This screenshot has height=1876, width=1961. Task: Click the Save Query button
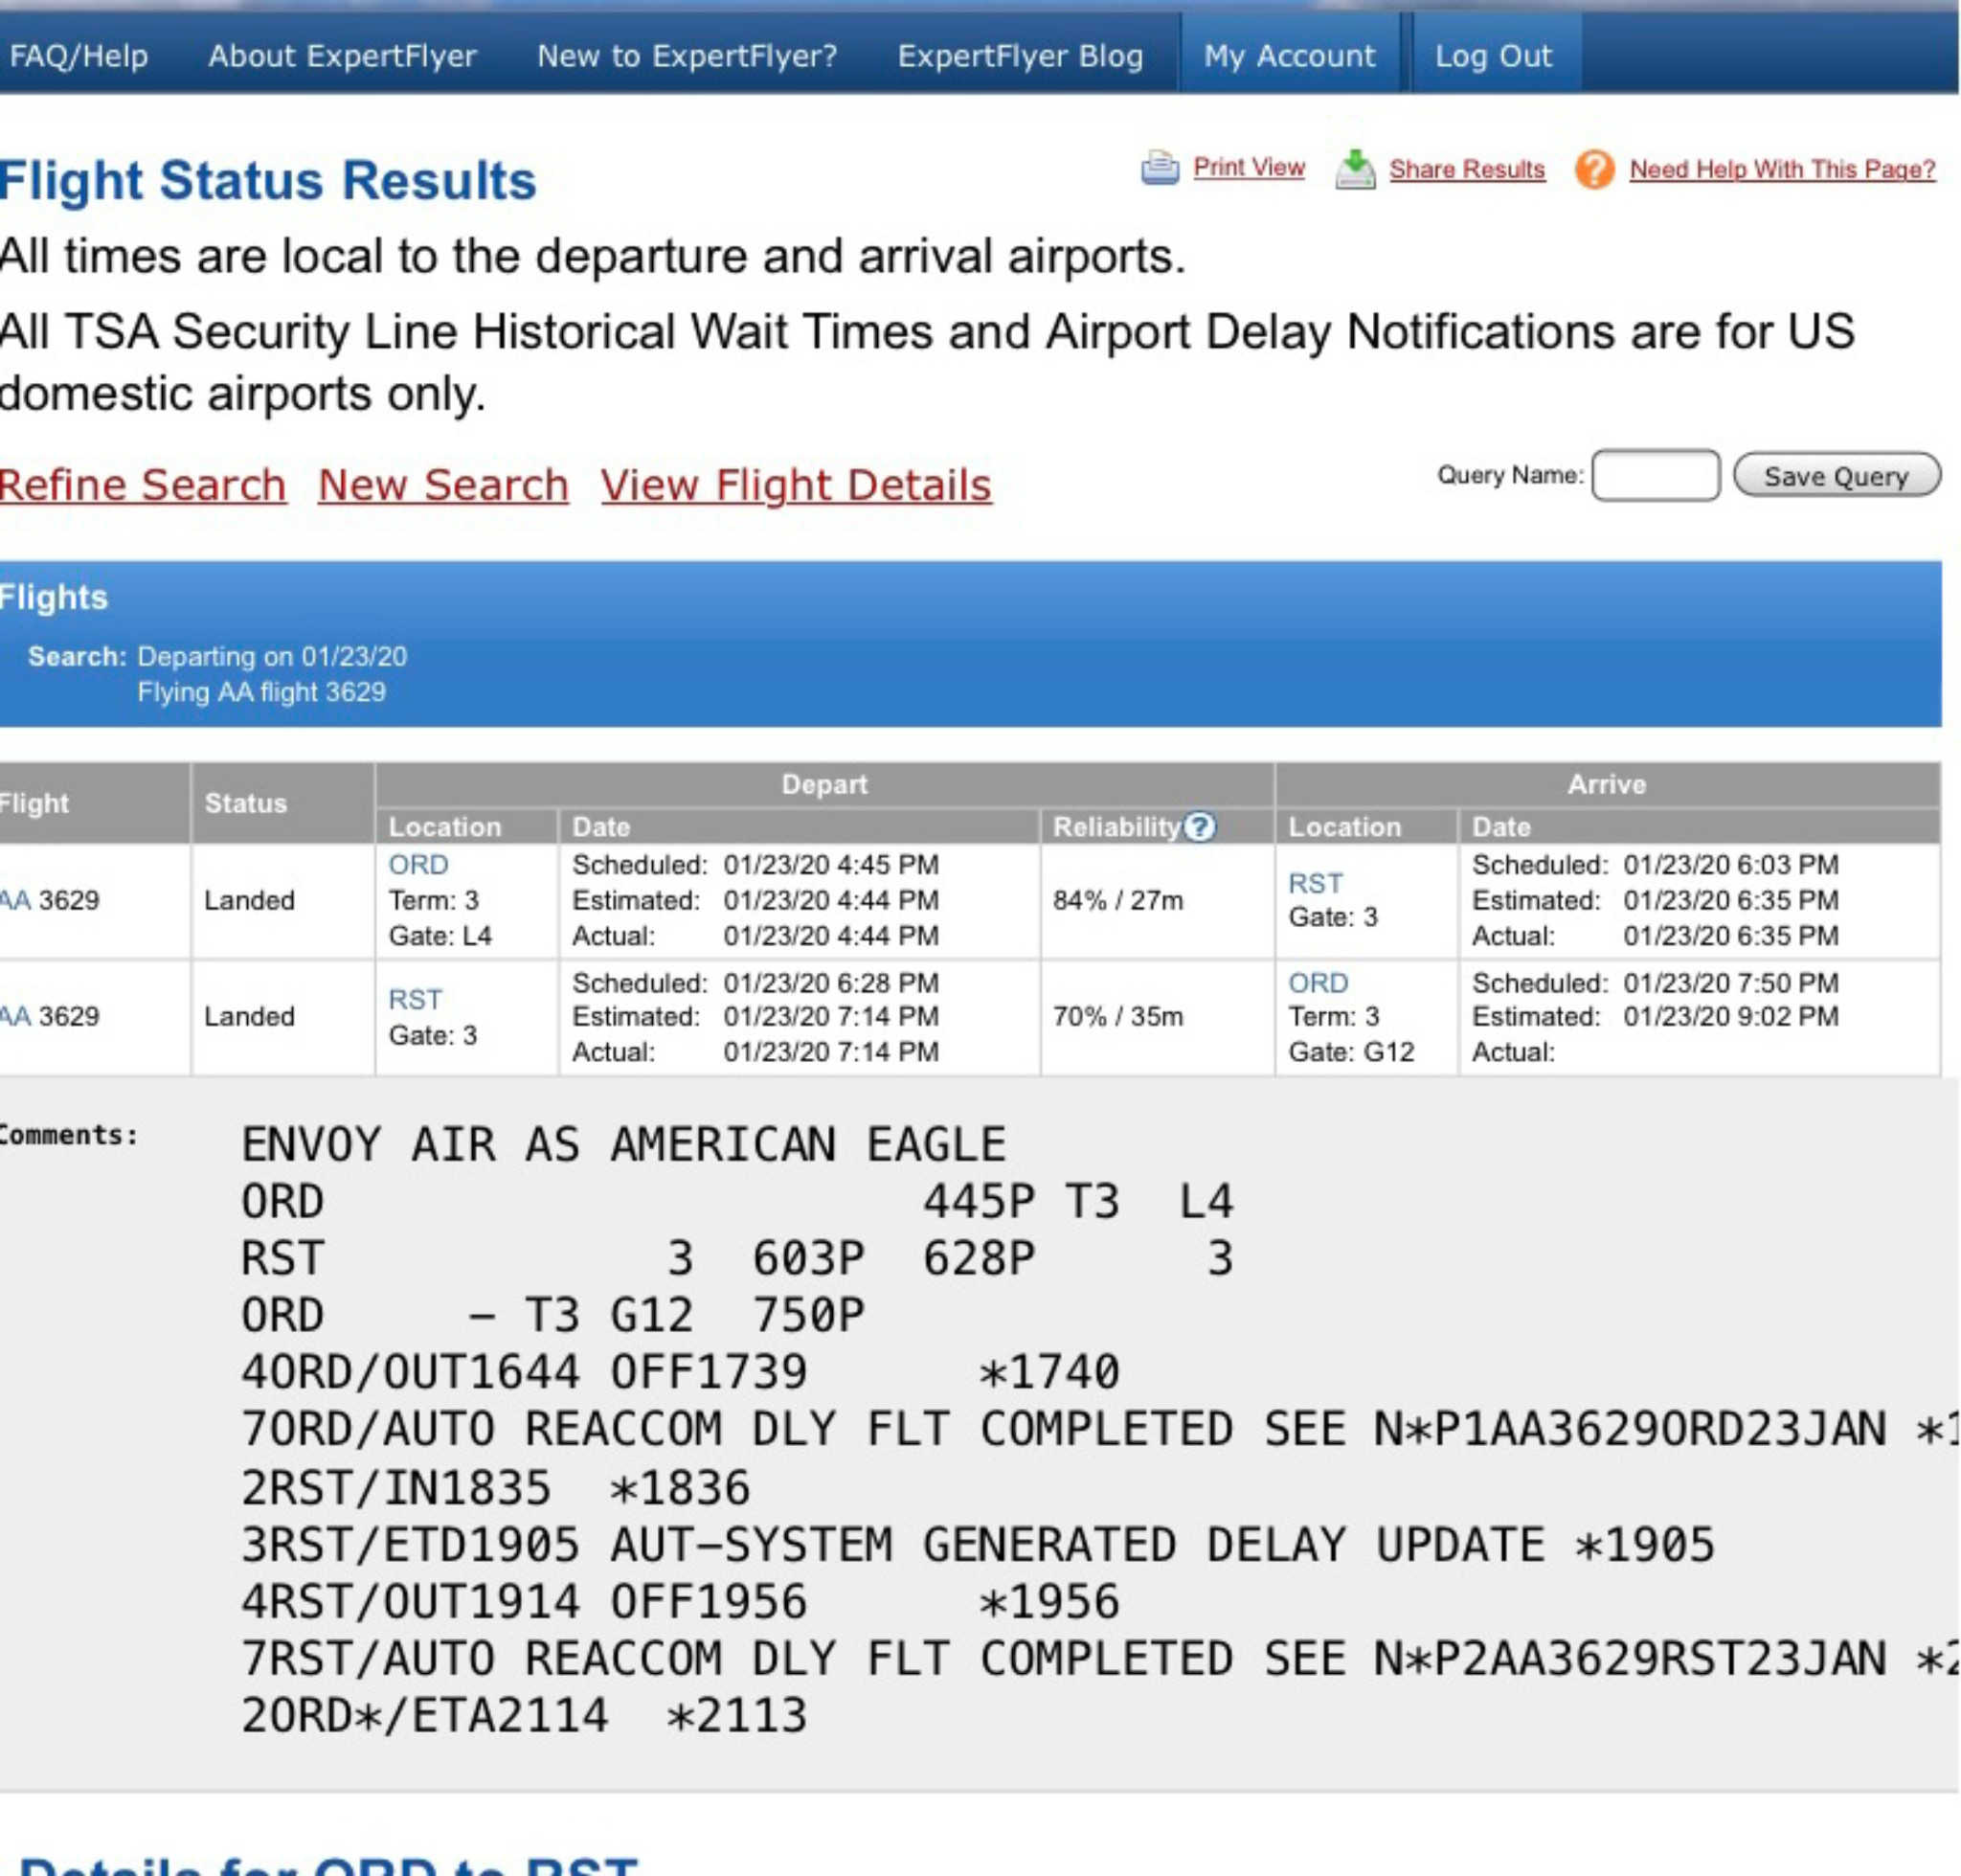point(1836,475)
